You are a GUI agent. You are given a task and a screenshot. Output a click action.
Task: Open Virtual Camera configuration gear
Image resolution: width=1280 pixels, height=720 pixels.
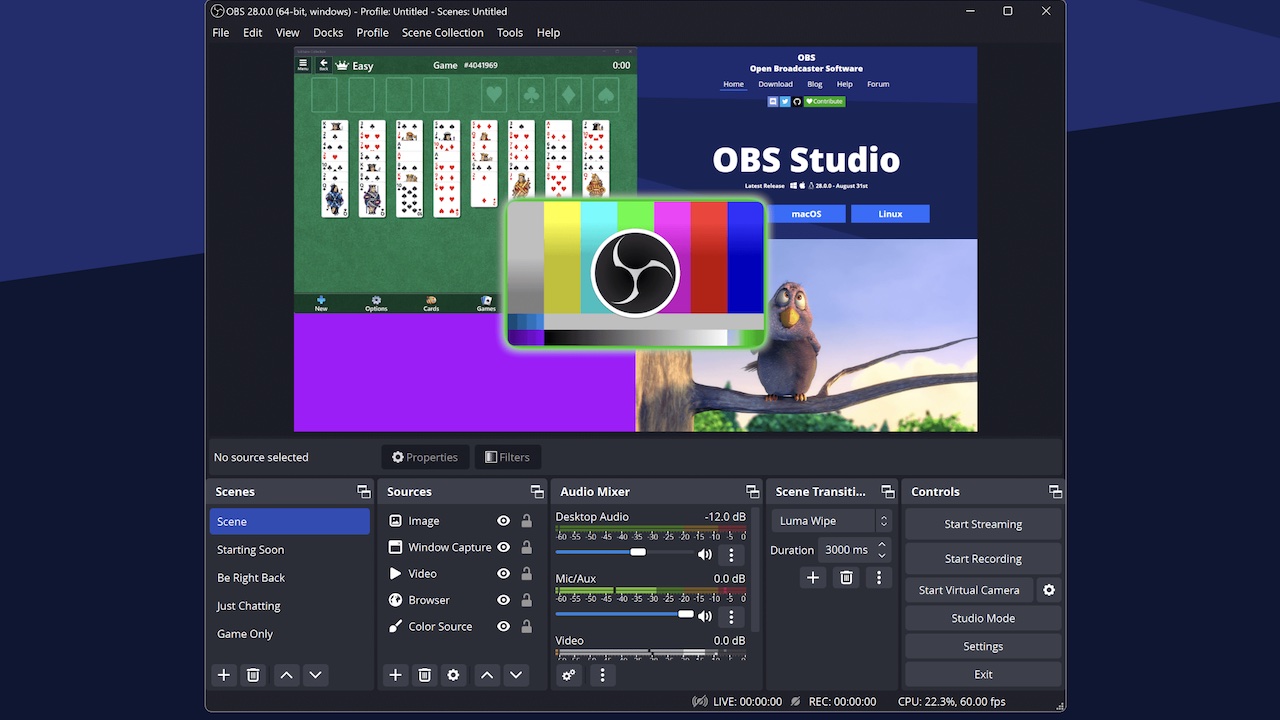click(1048, 590)
